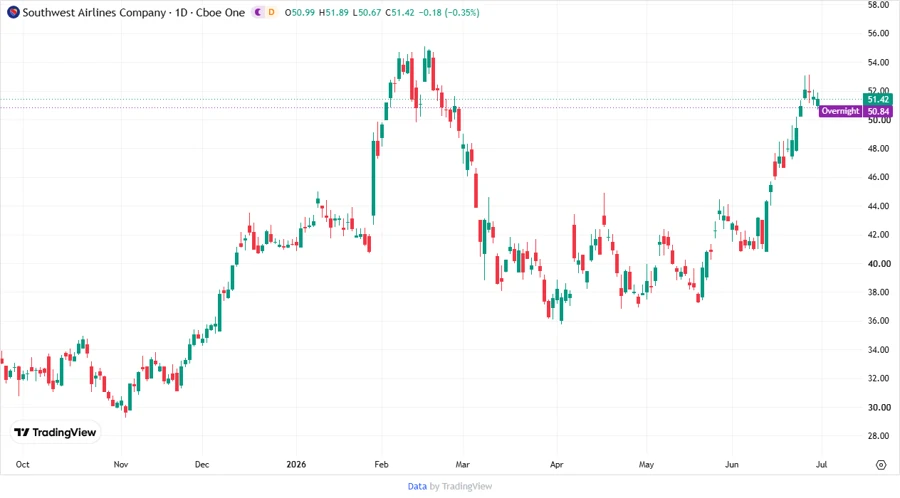Click the high value H51.89
900x498 pixels.
point(333,12)
